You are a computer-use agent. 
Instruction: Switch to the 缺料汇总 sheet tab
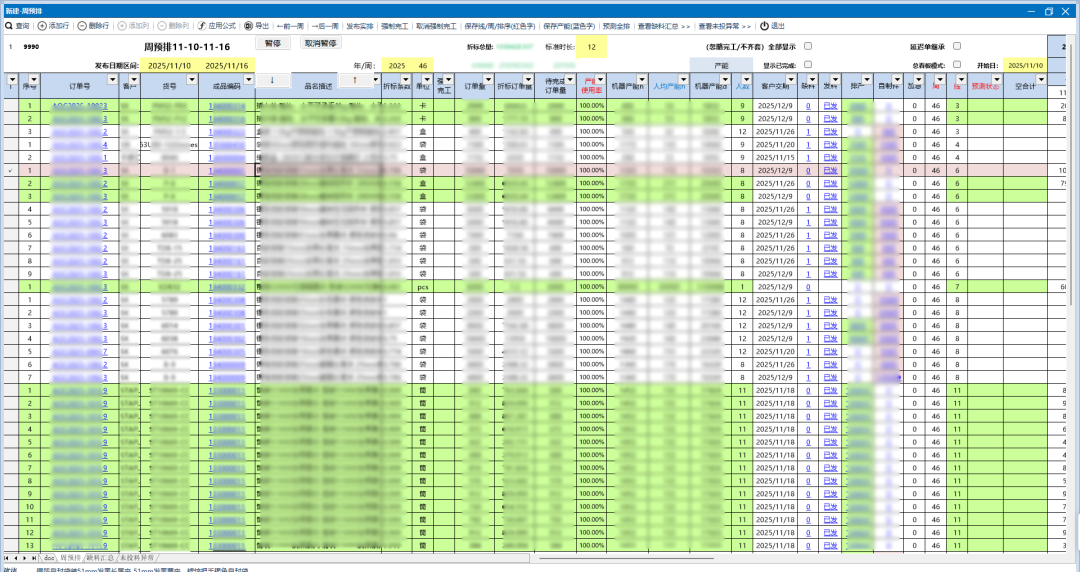pyautogui.click(x=101, y=558)
